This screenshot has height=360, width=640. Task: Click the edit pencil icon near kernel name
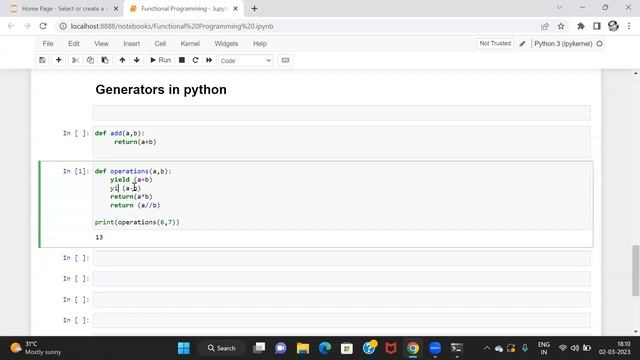pyautogui.click(x=522, y=44)
